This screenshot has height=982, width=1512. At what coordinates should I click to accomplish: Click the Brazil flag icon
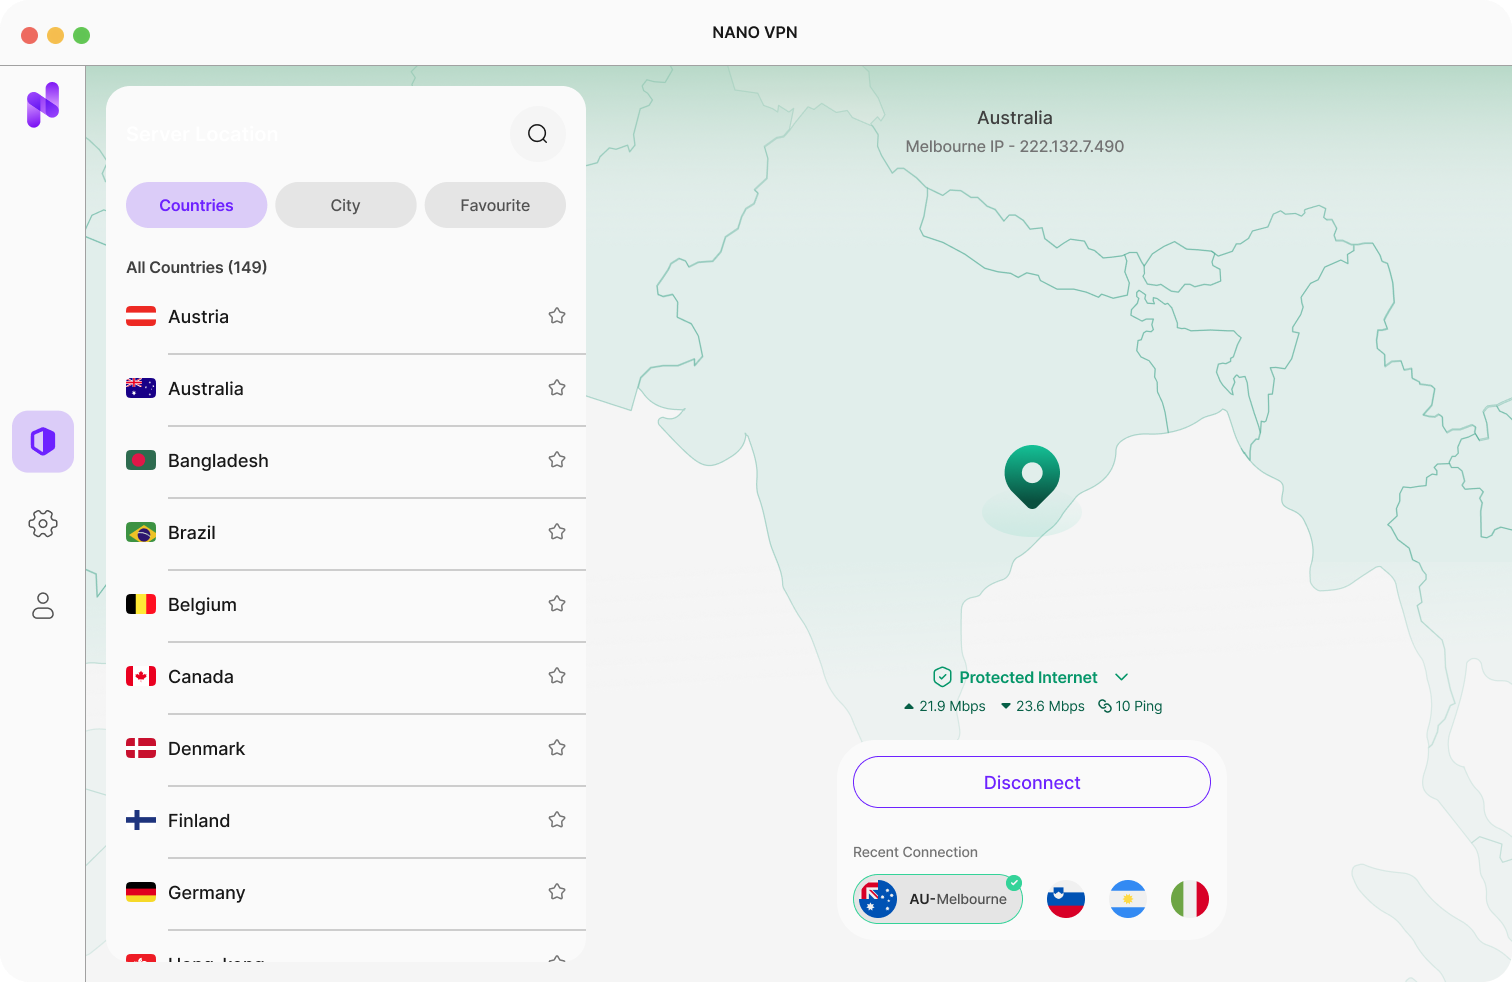[x=141, y=533]
